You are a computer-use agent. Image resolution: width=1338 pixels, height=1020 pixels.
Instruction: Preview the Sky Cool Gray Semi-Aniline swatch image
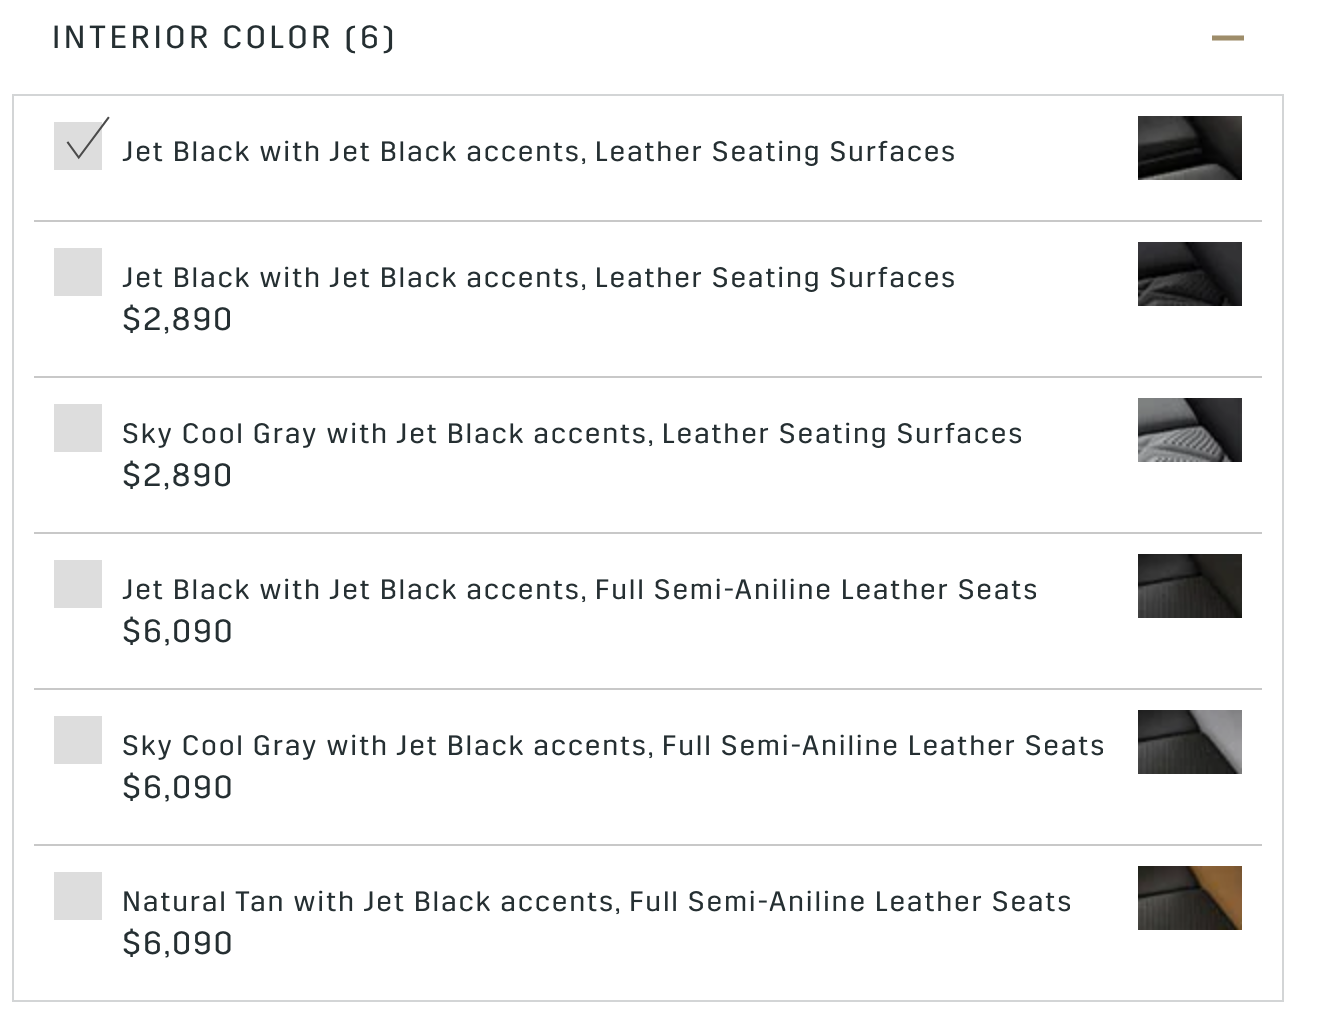(1189, 742)
